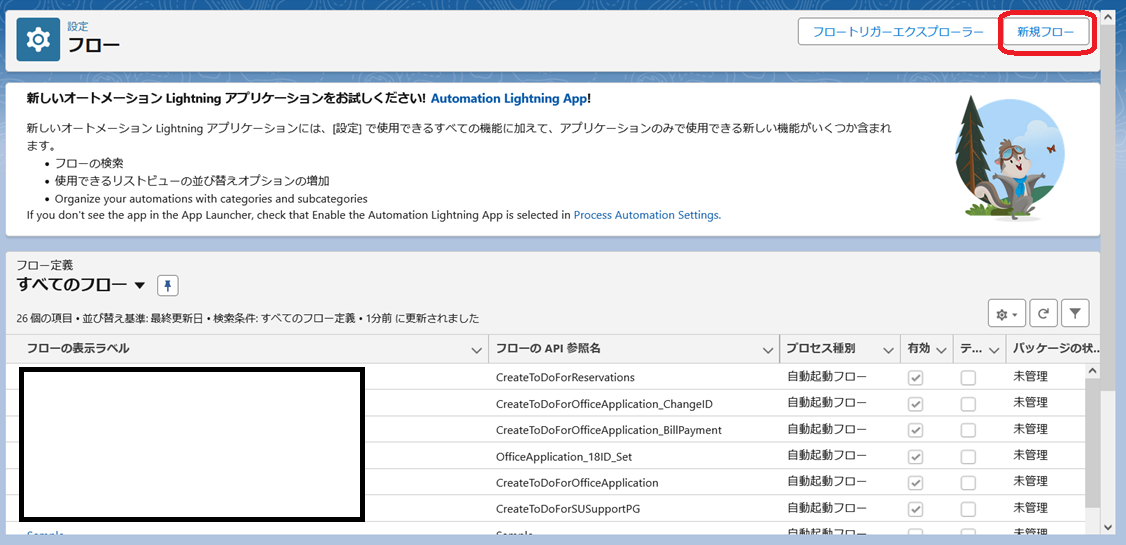Sort by パッケージの状態 column header
1126x545 pixels.
[x=1056, y=349]
